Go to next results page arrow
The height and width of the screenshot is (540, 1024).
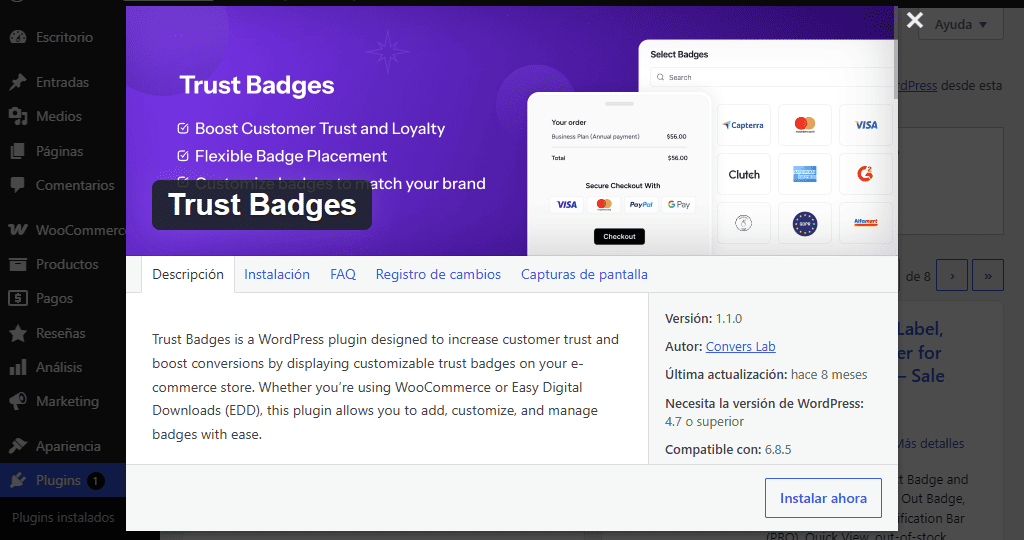click(952, 276)
